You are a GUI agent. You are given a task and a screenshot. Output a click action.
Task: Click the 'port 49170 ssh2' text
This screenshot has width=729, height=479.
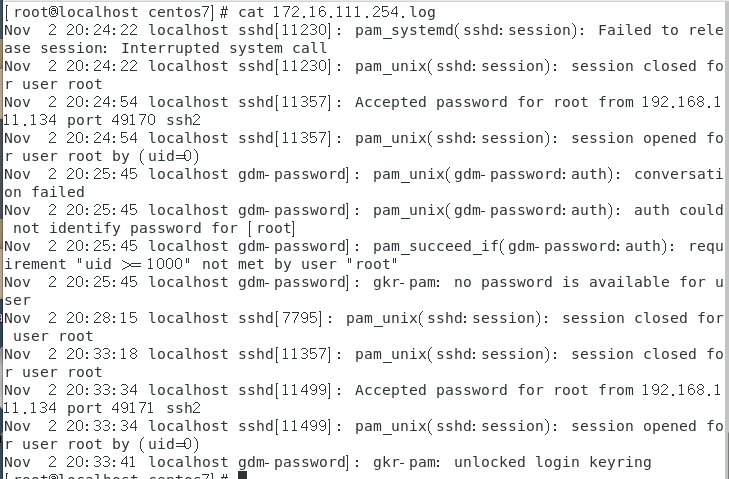click(134, 120)
